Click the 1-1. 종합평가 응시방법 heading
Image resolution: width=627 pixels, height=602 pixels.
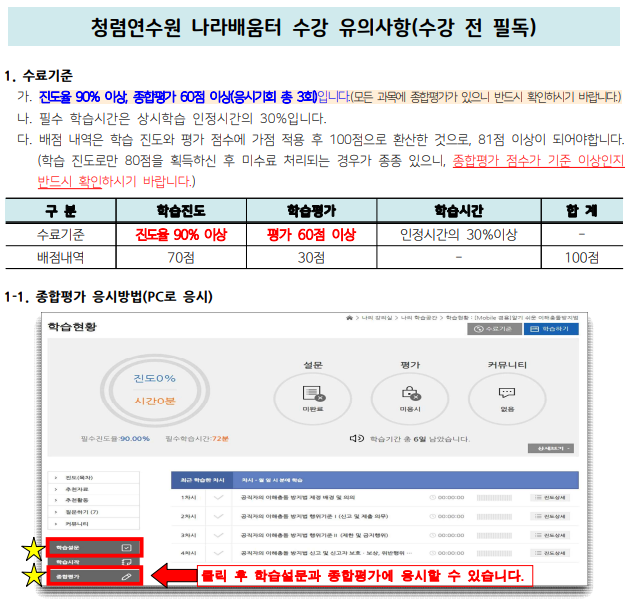coord(108,296)
